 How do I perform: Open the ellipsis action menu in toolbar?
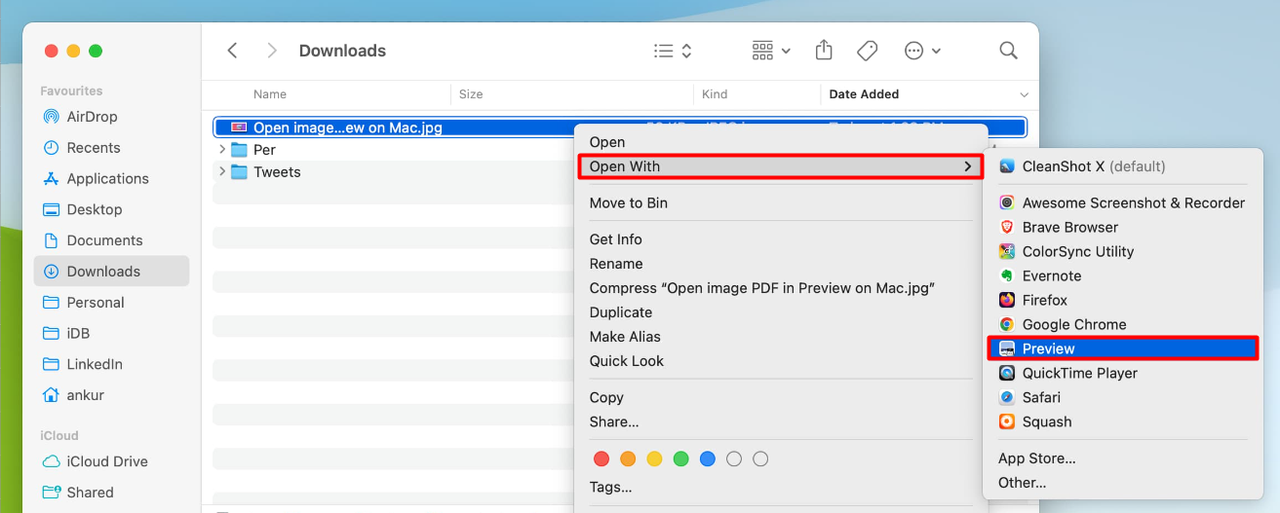(x=922, y=50)
